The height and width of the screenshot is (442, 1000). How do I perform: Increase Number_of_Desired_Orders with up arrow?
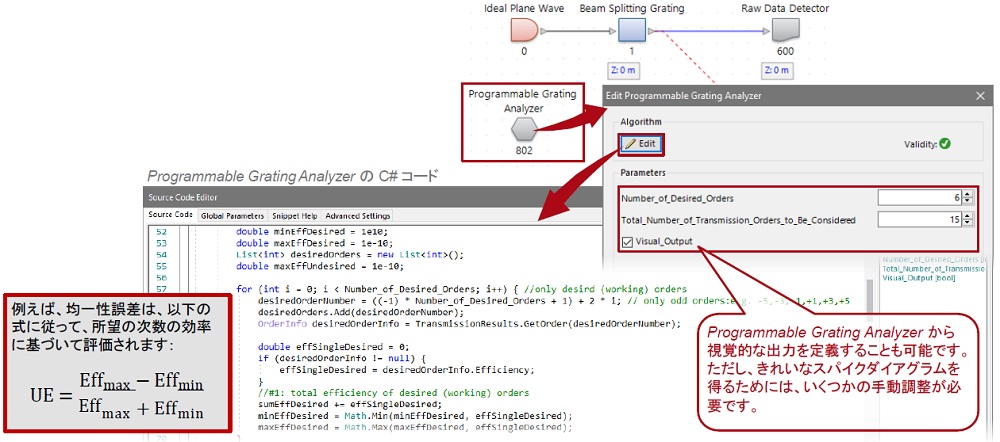(968, 195)
